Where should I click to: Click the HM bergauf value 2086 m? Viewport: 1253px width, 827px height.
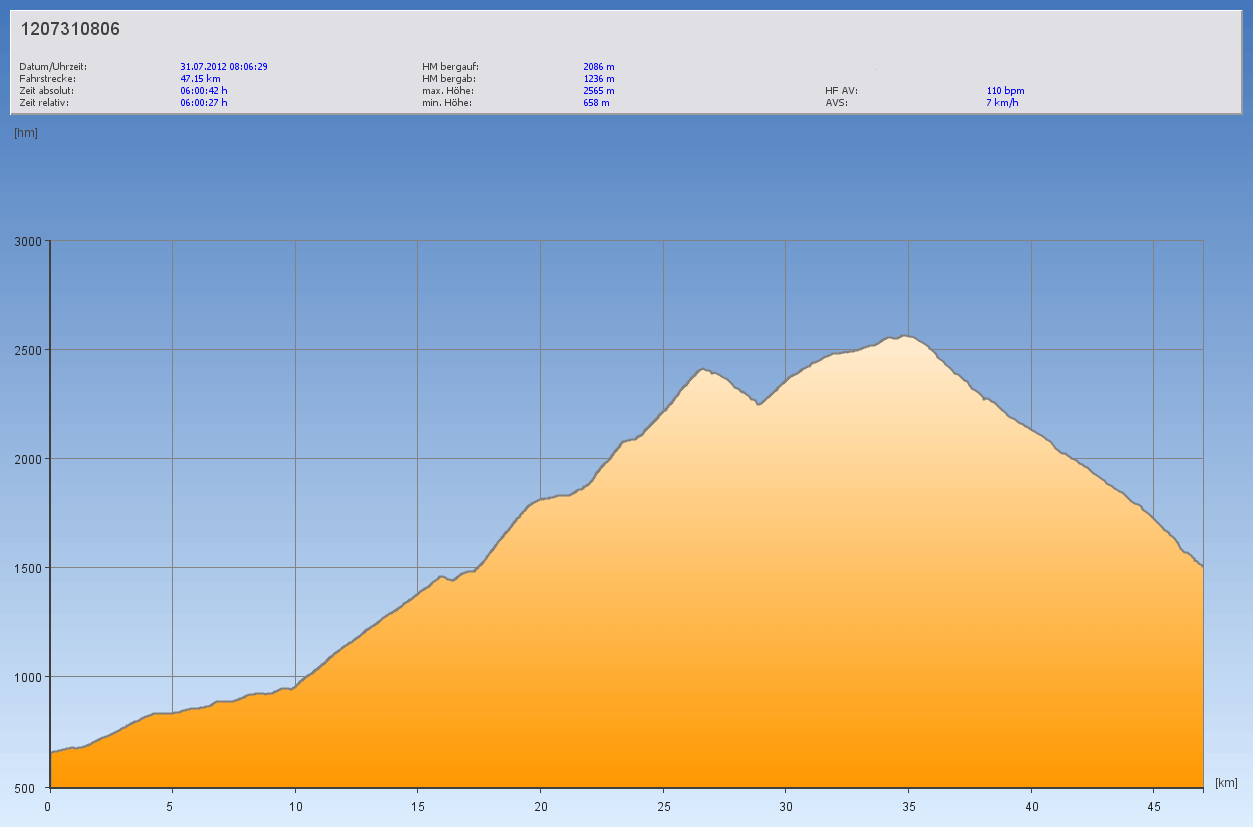(x=598, y=67)
